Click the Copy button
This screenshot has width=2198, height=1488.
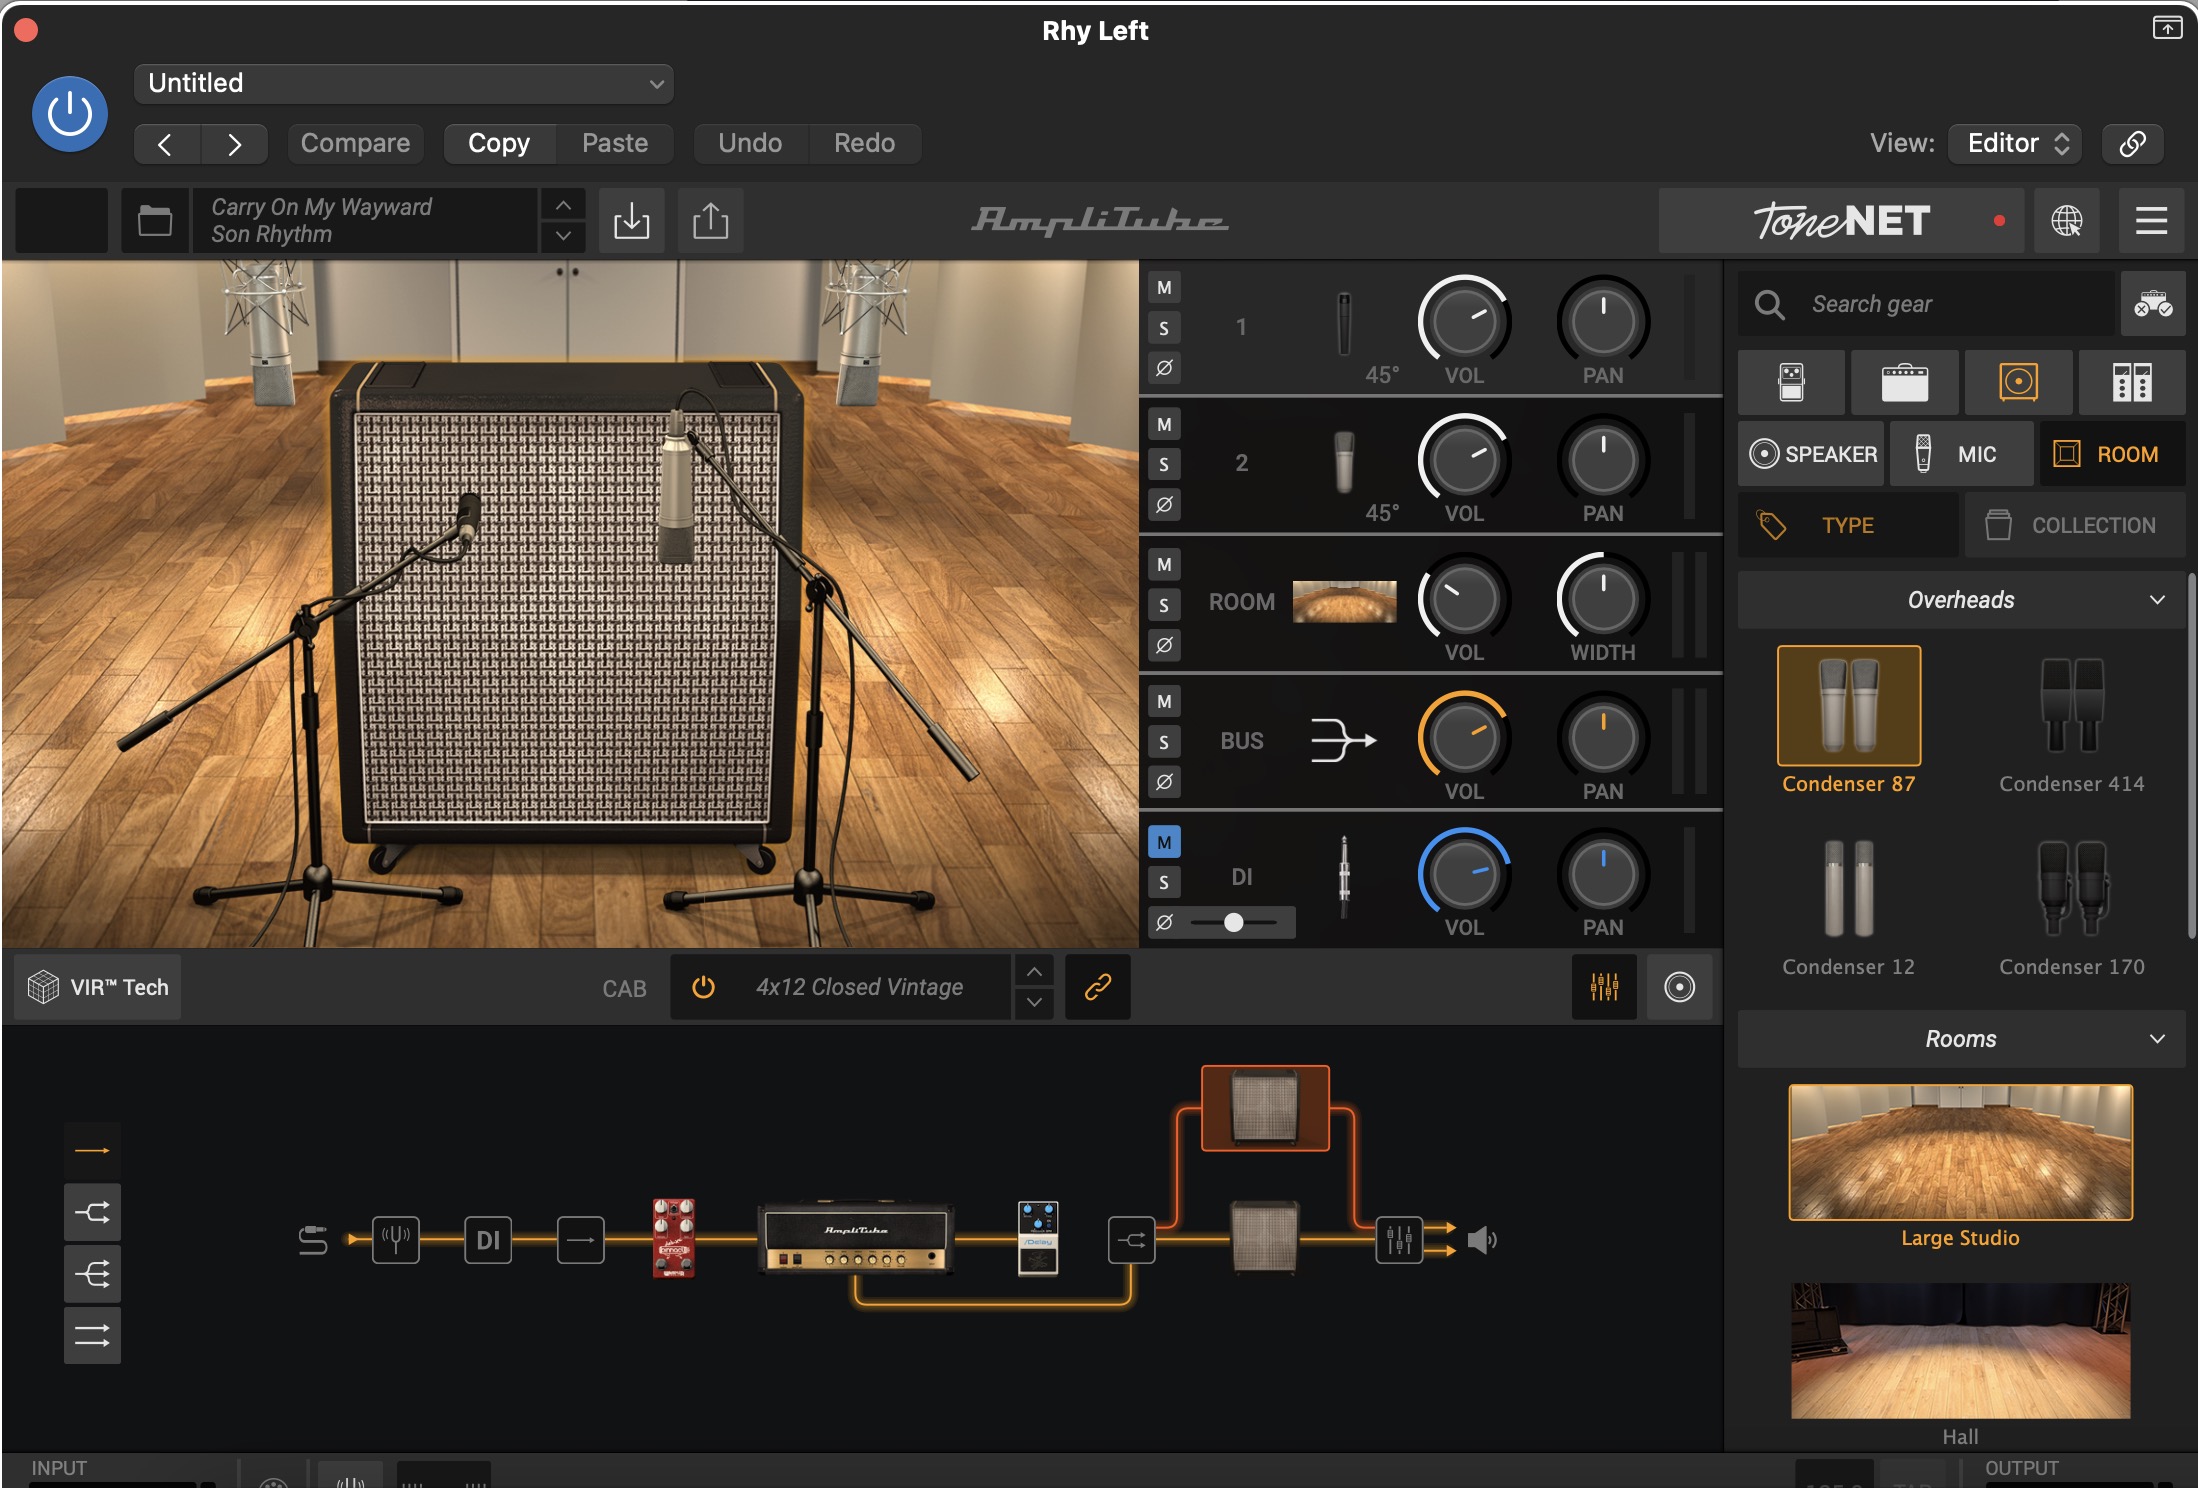pyautogui.click(x=499, y=143)
